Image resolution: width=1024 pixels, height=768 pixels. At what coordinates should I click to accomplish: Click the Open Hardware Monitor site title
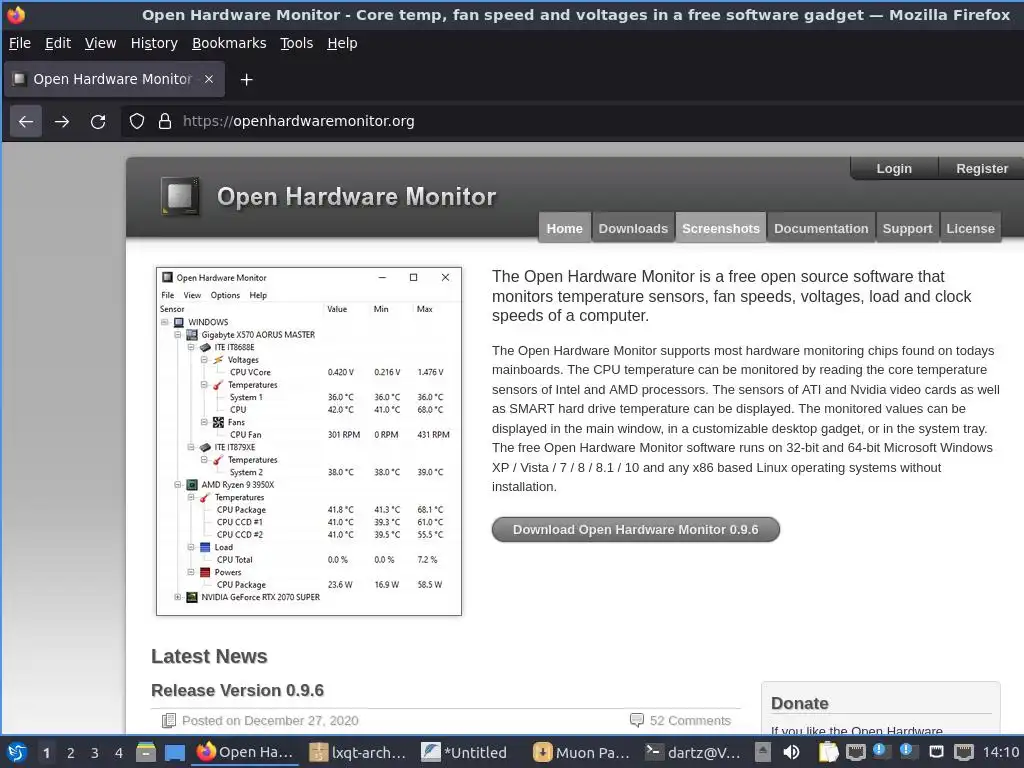(x=357, y=197)
